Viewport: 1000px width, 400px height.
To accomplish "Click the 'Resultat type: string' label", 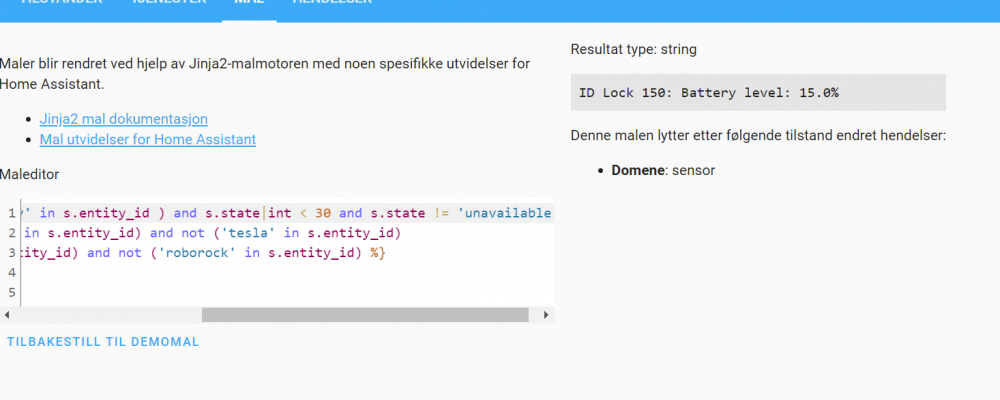I will point(633,49).
